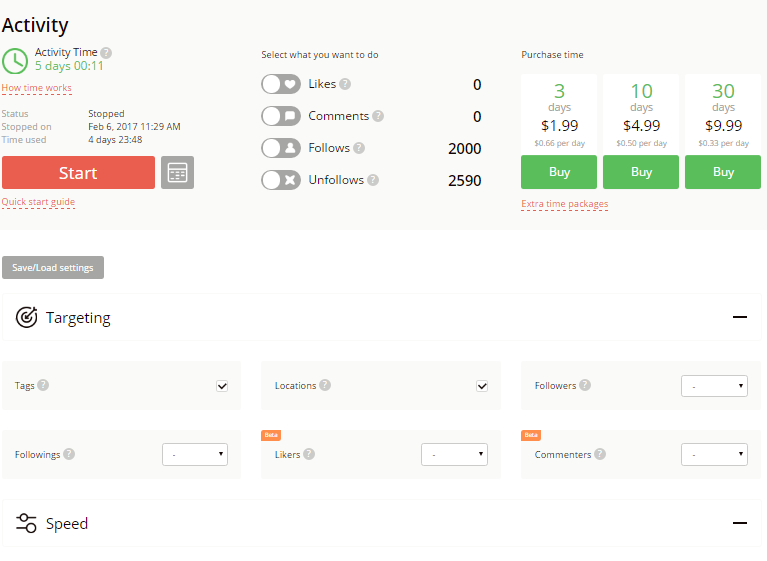Open the Followers dropdown

[x=714, y=386]
